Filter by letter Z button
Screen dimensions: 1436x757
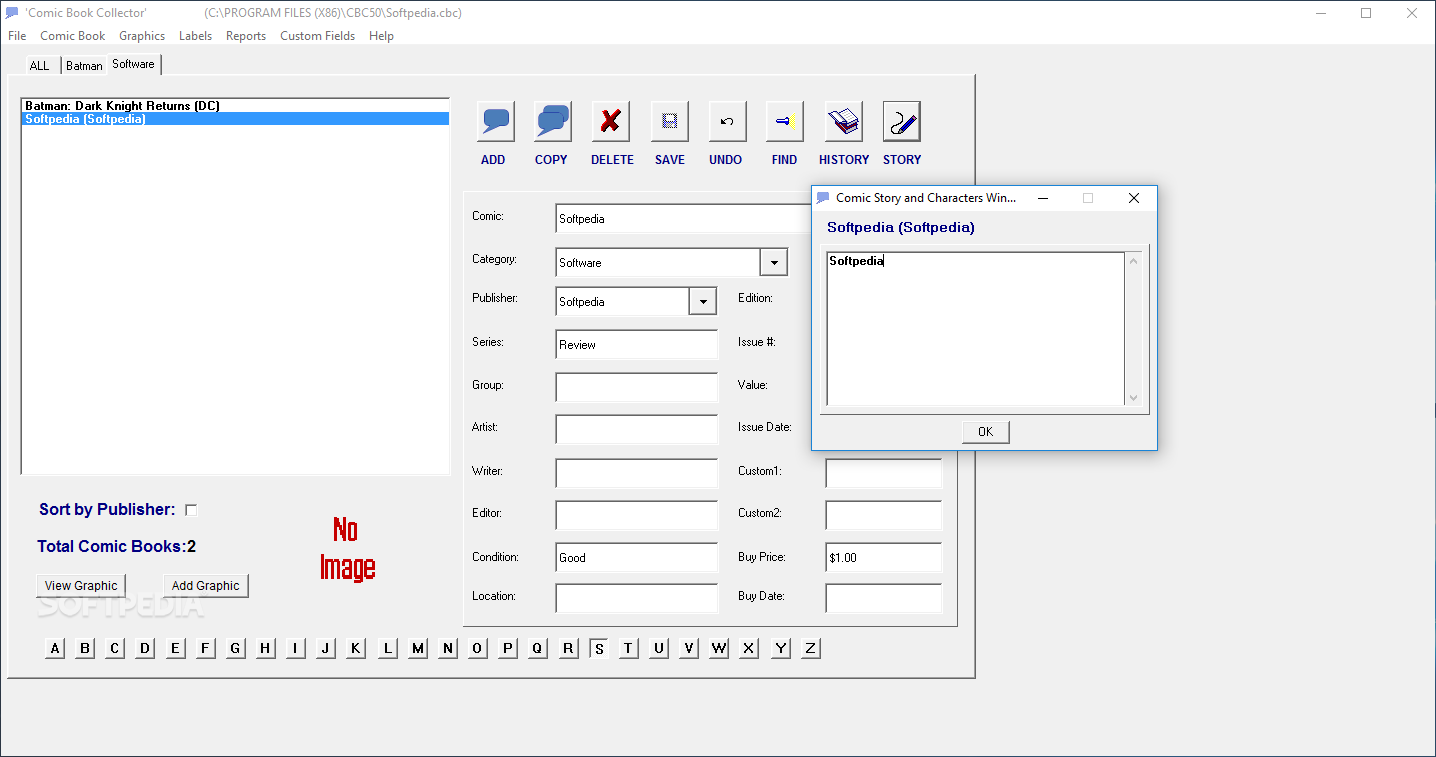811,649
